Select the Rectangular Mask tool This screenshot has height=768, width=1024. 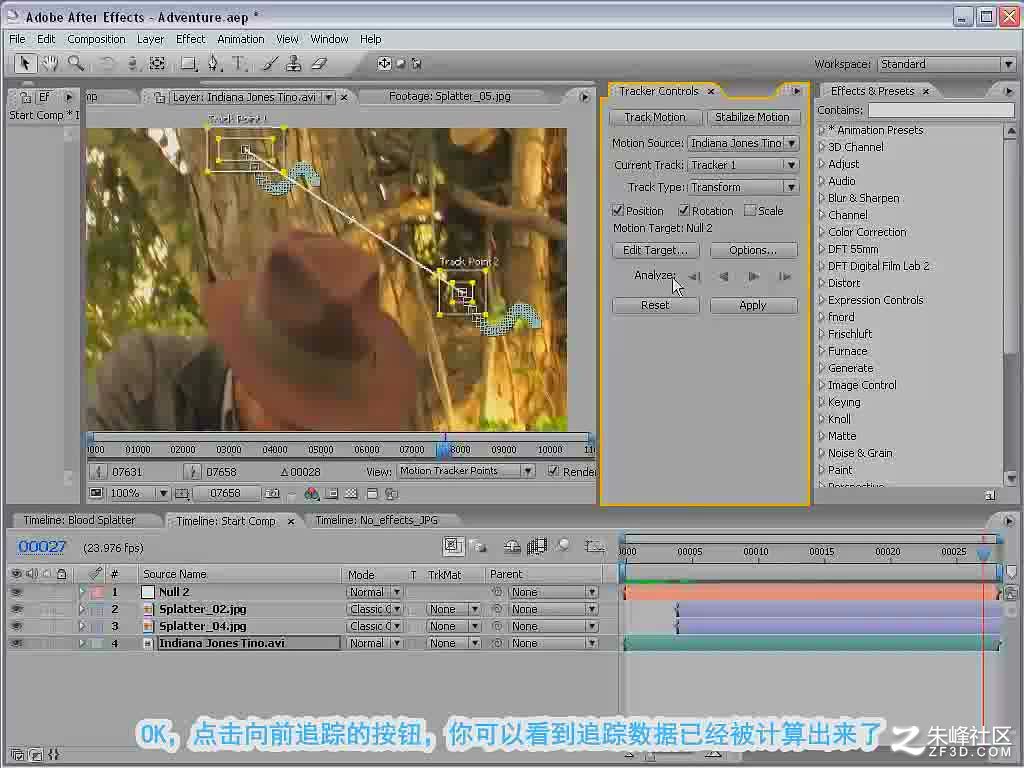(189, 64)
